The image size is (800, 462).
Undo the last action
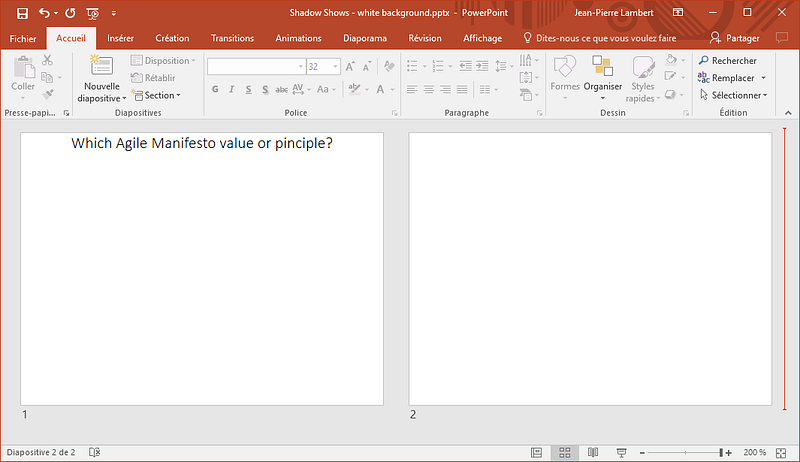pyautogui.click(x=44, y=13)
